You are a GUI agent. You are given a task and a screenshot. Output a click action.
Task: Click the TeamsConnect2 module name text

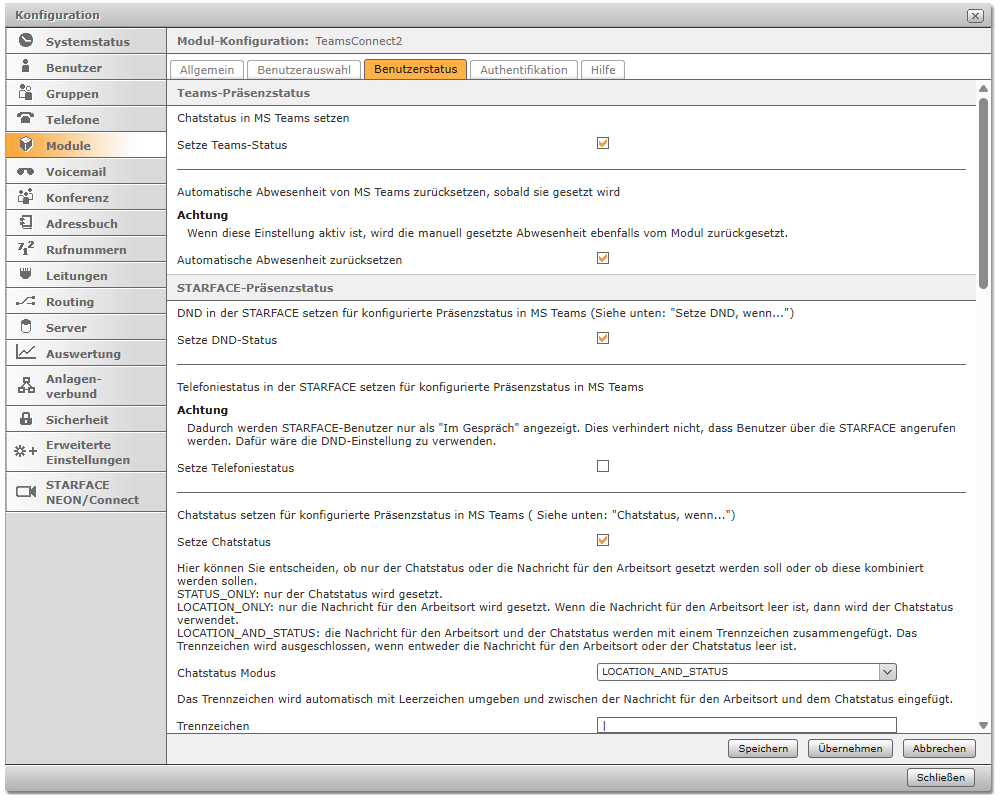(x=358, y=41)
